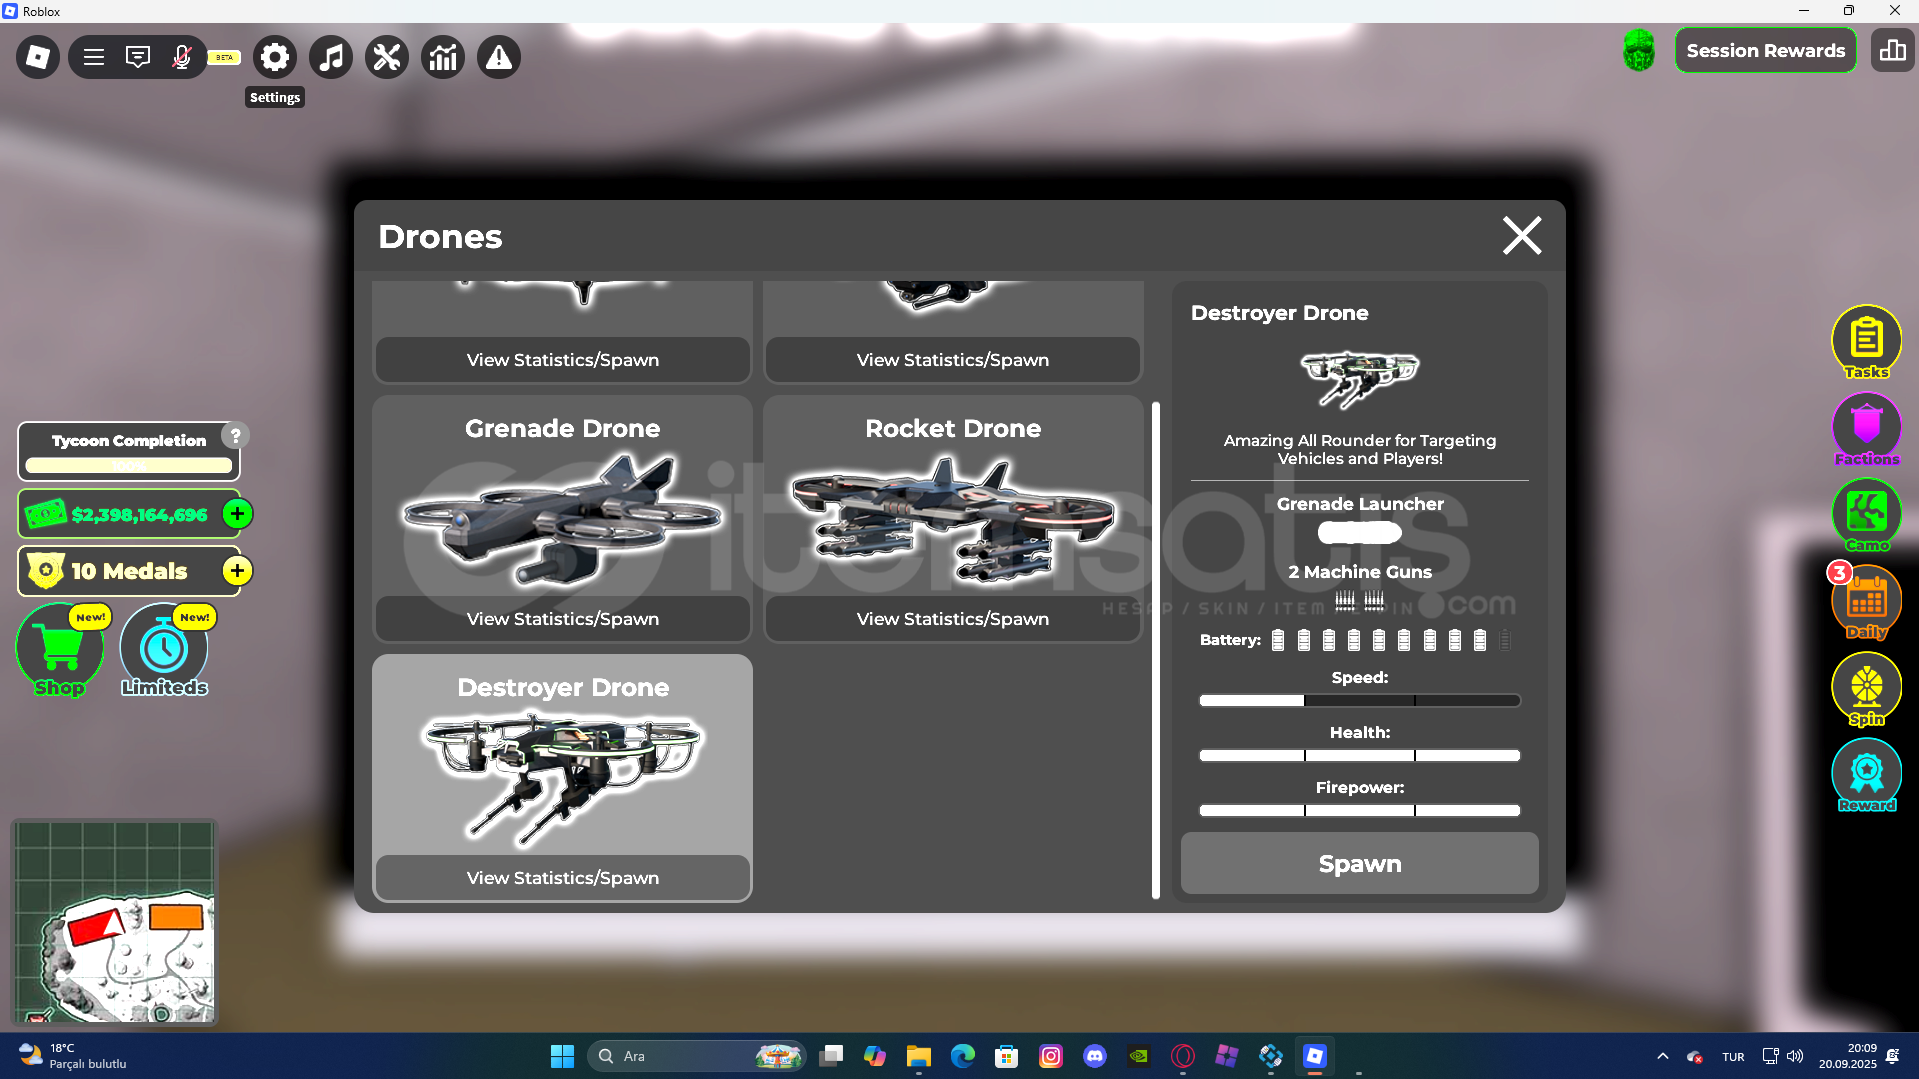The image size is (1919, 1079).
Task: Open Session Rewards
Action: (x=1766, y=50)
